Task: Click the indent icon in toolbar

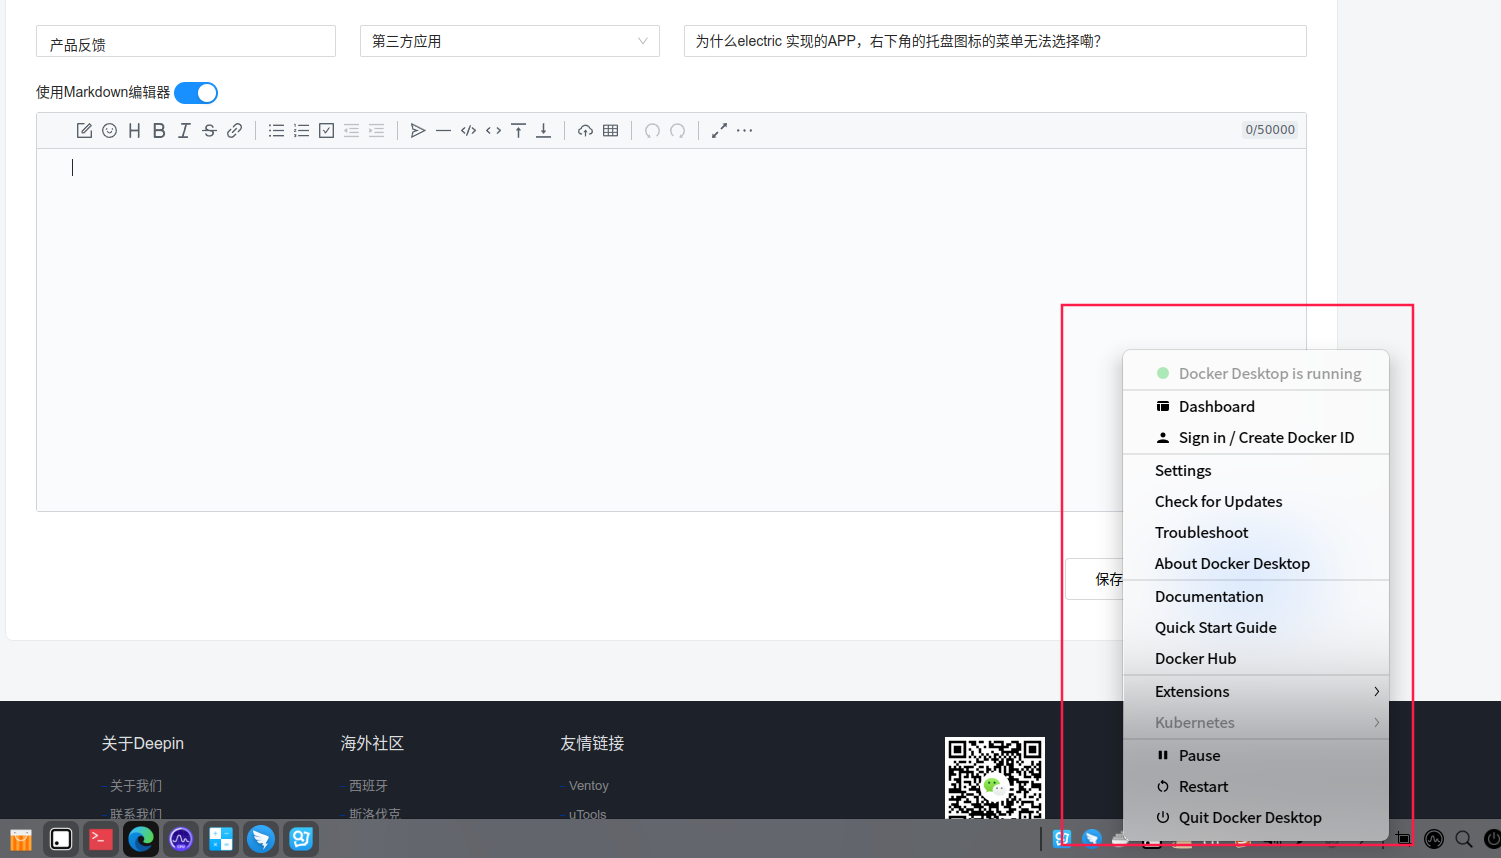Action: [376, 131]
